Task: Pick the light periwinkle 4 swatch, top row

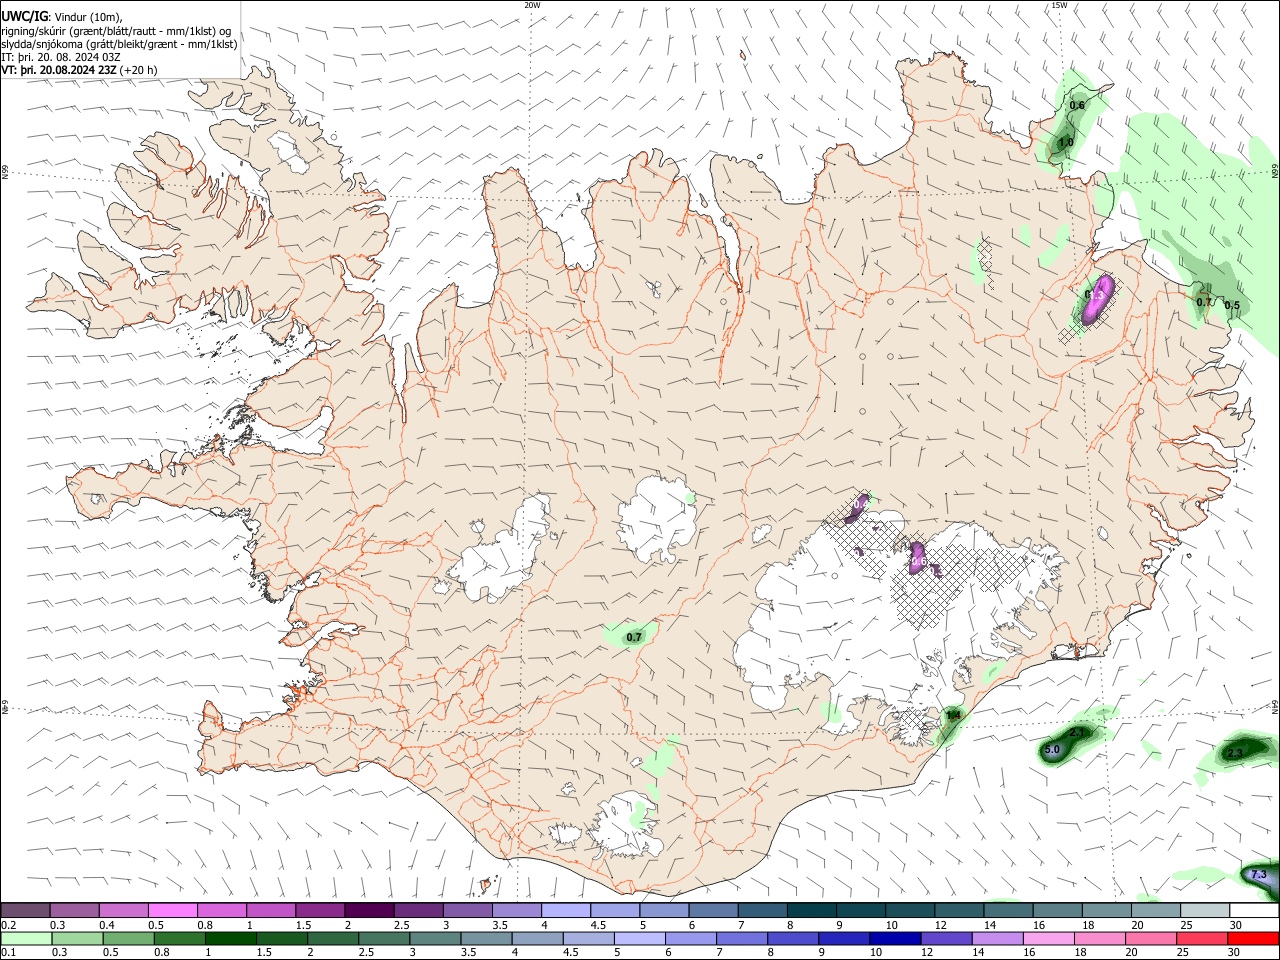Action: point(565,911)
